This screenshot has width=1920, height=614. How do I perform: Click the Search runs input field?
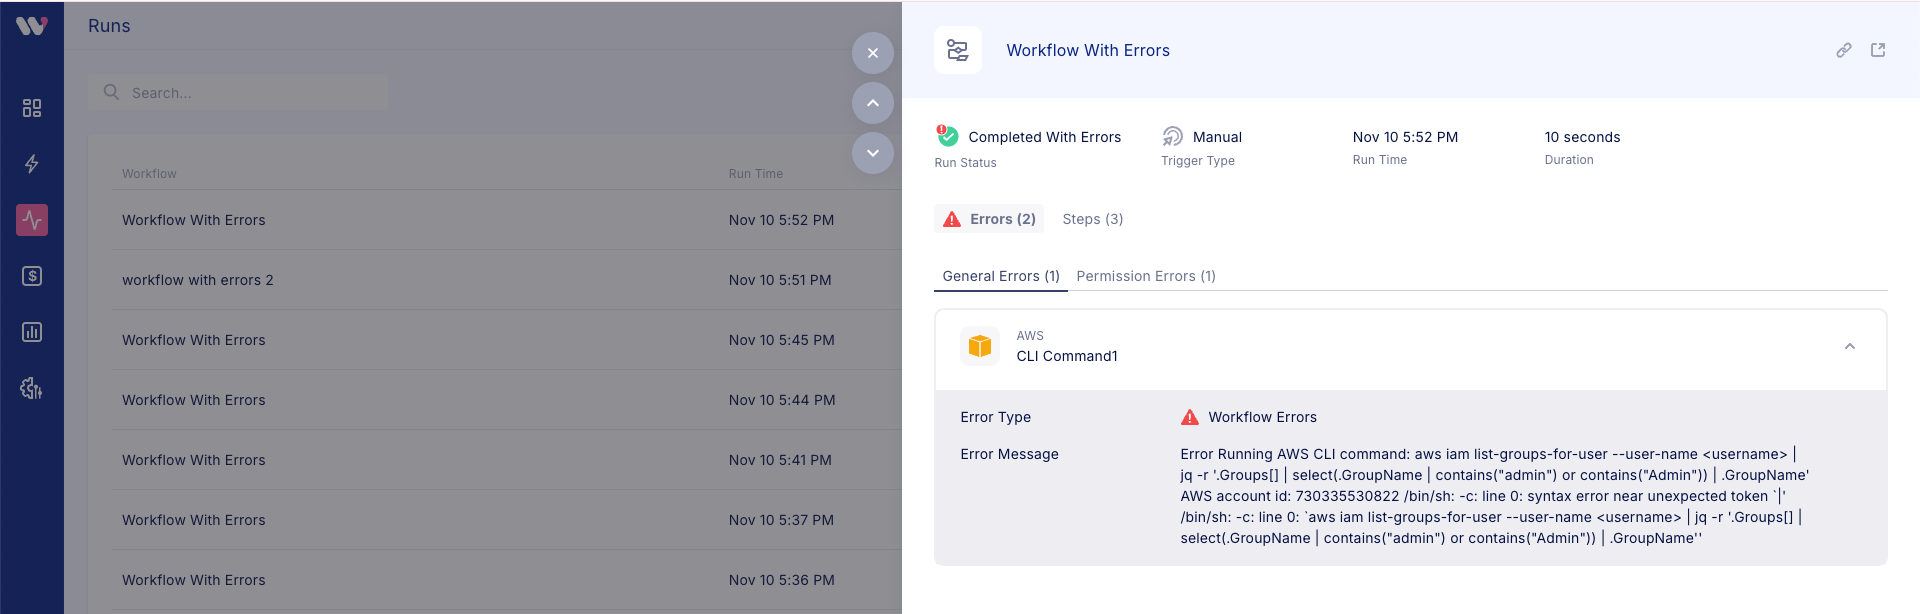tap(250, 93)
